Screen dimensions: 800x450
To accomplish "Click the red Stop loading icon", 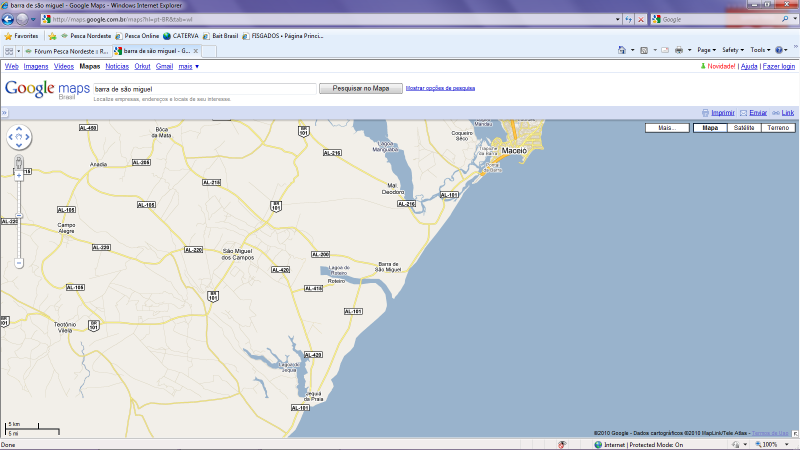I will [641, 19].
